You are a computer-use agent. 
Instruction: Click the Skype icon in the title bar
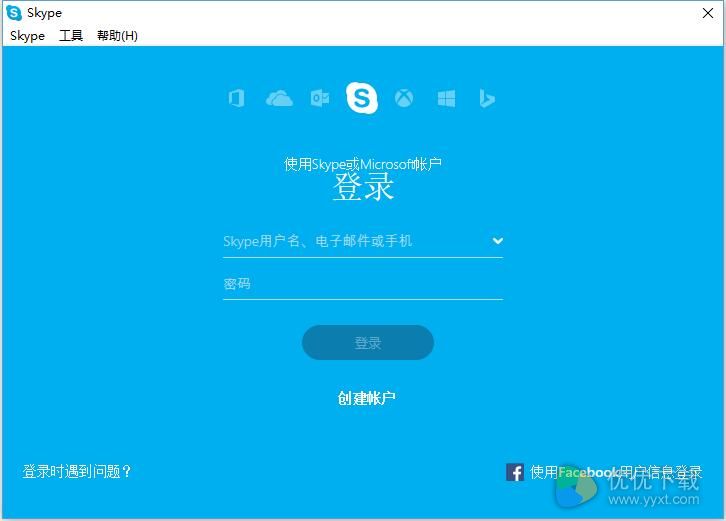pos(14,13)
